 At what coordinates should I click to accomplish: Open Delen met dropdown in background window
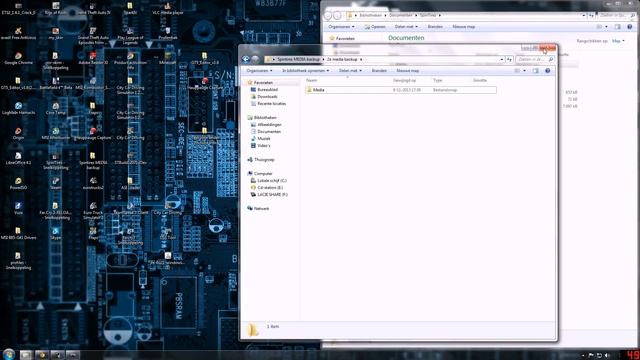coord(406,27)
